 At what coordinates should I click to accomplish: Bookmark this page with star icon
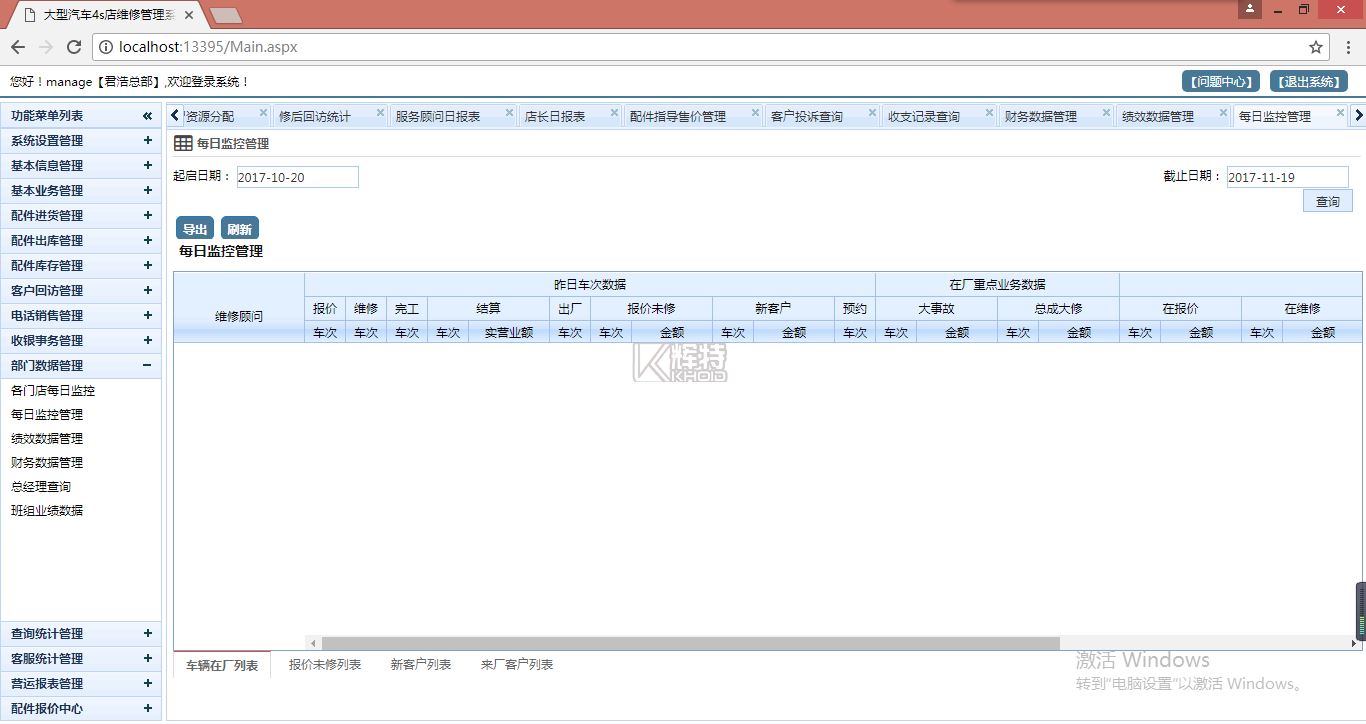pyautogui.click(x=1316, y=47)
